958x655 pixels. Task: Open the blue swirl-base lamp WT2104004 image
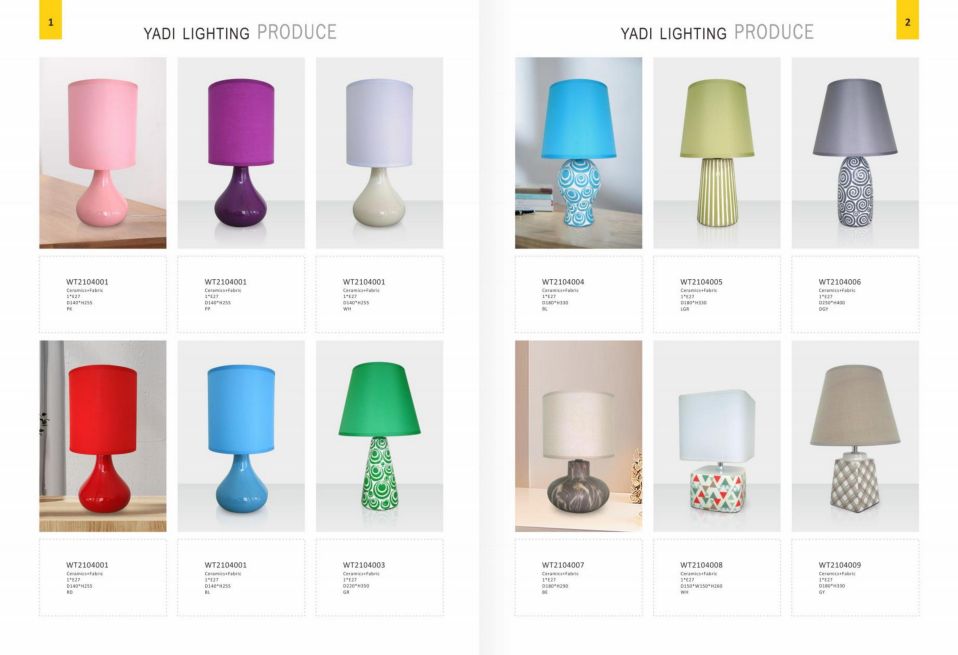click(579, 153)
